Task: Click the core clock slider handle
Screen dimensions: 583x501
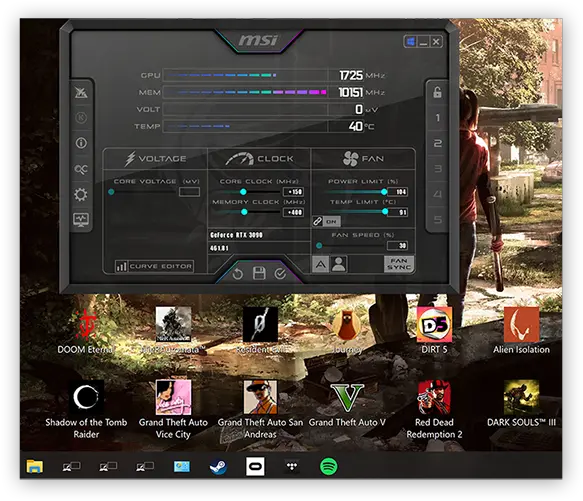Action: (243, 192)
